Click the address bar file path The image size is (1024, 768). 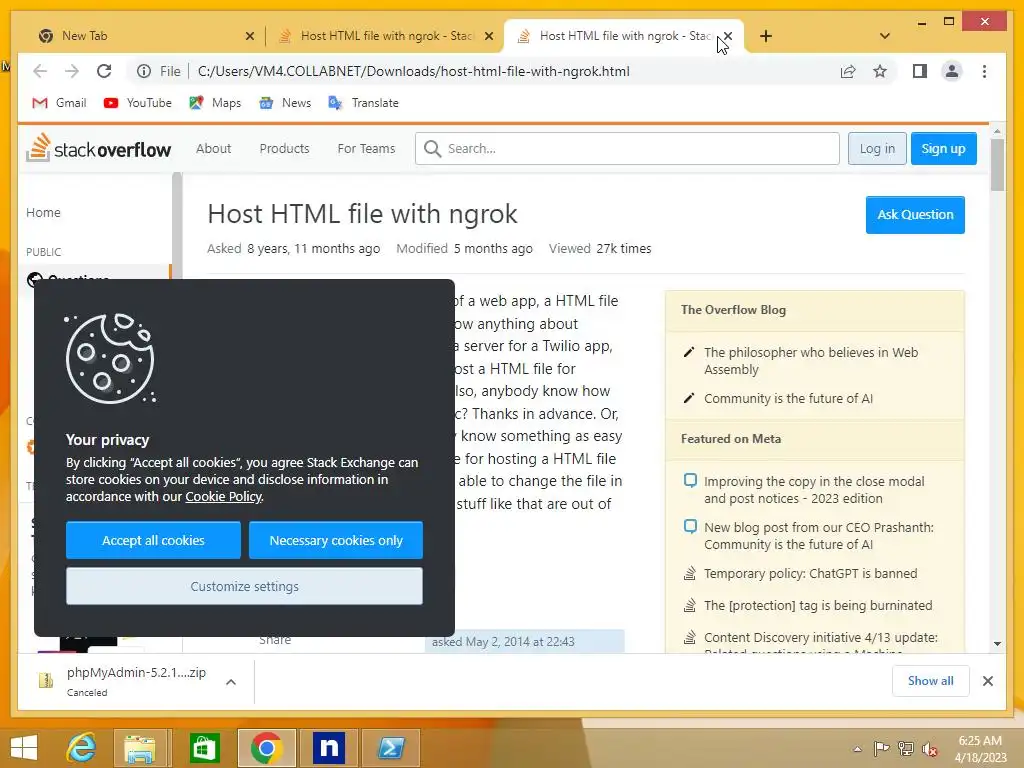point(413,71)
